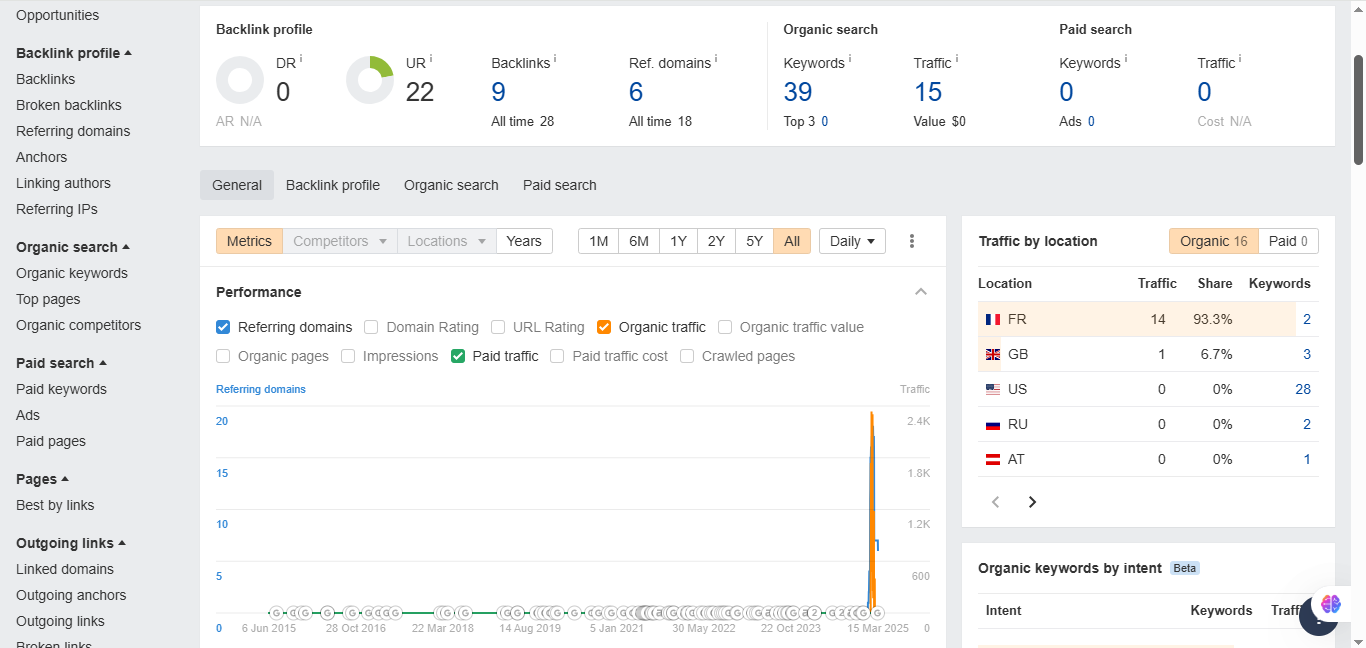The image size is (1366, 648).
Task: Open Organic keywords in sidebar
Action: coord(72,273)
